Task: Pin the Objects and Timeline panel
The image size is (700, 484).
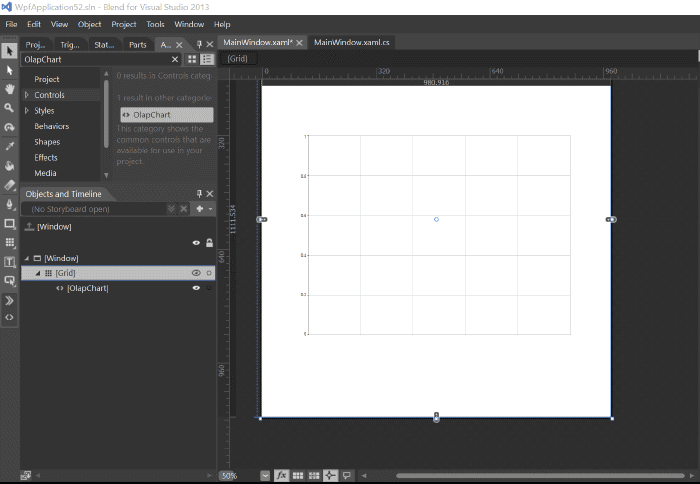Action: click(x=199, y=193)
